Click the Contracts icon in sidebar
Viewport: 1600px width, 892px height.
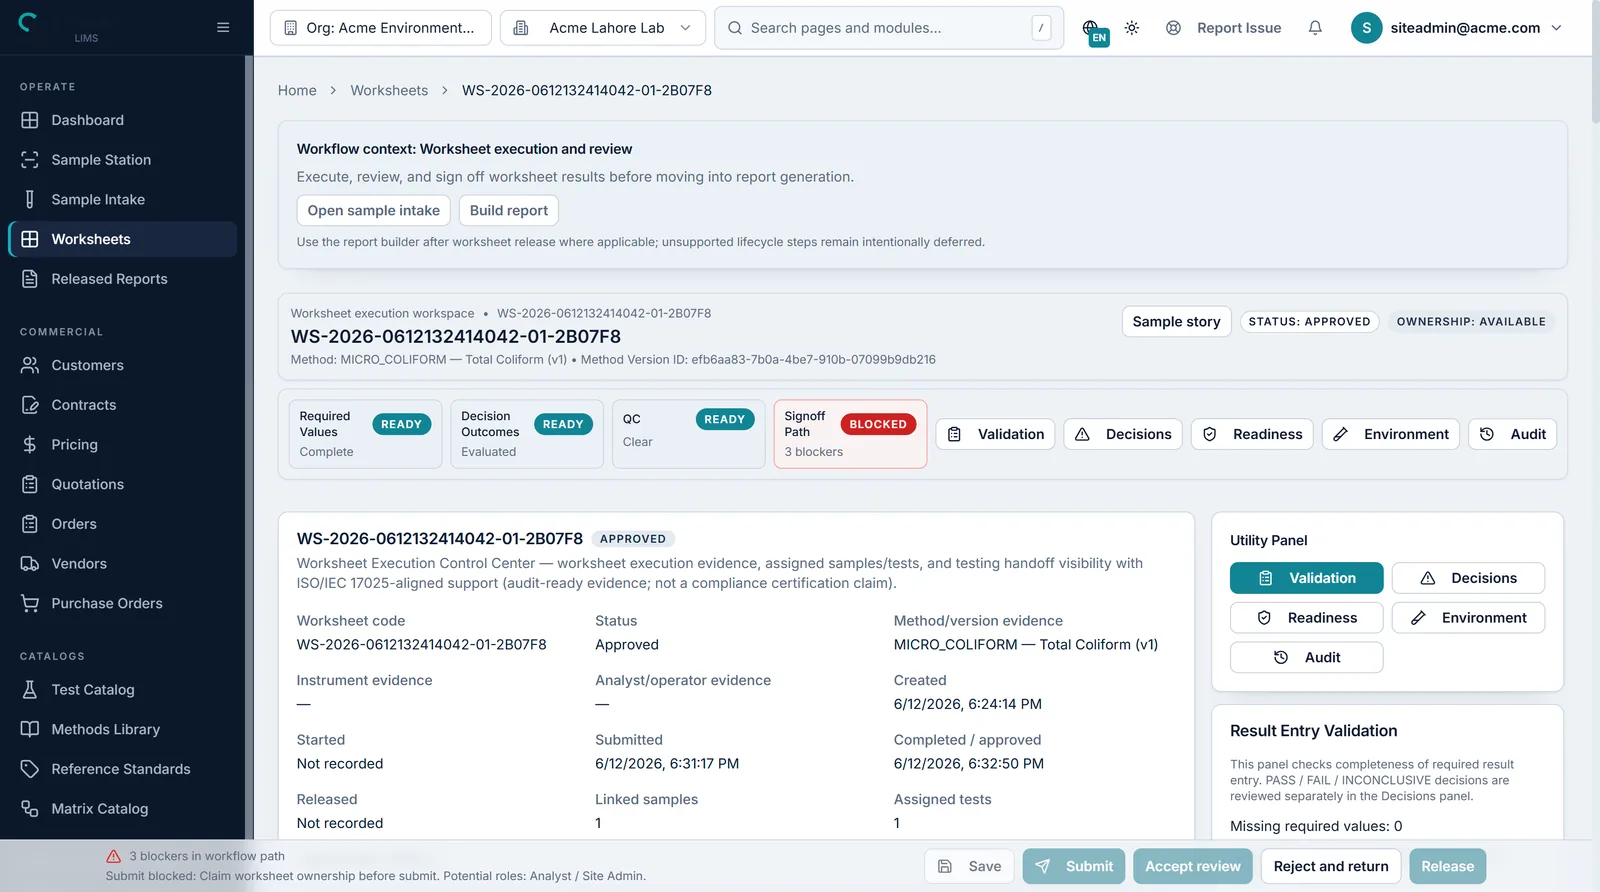coord(30,405)
